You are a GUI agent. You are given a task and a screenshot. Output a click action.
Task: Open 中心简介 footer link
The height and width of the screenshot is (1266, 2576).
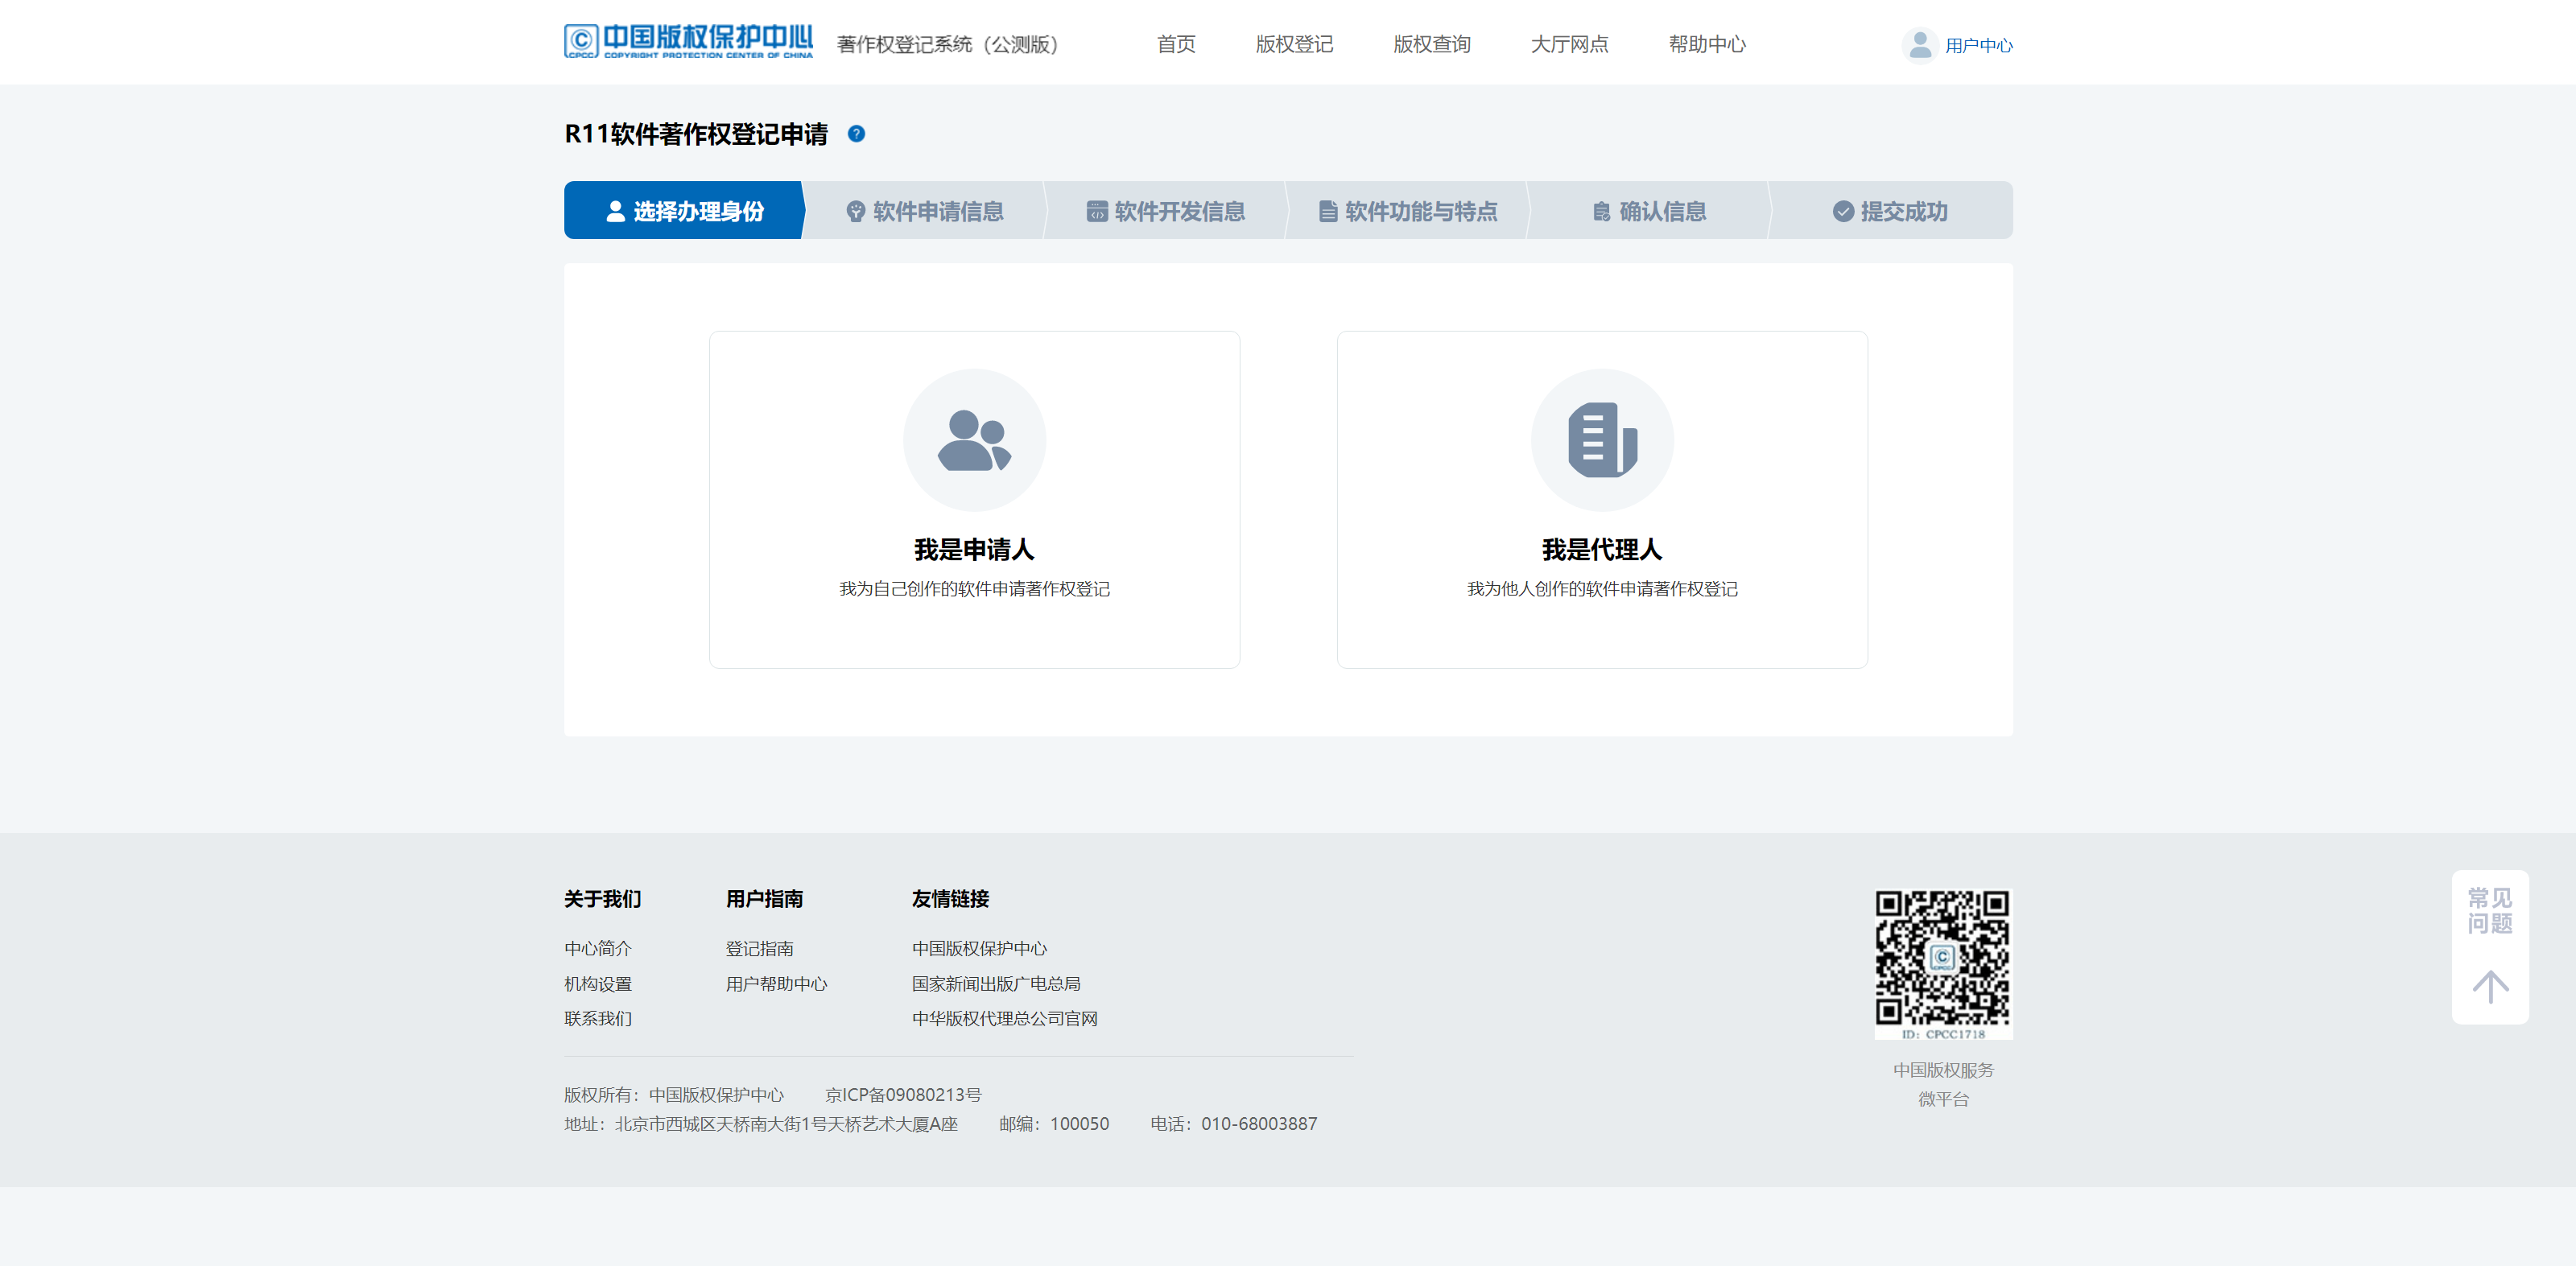[x=598, y=947]
